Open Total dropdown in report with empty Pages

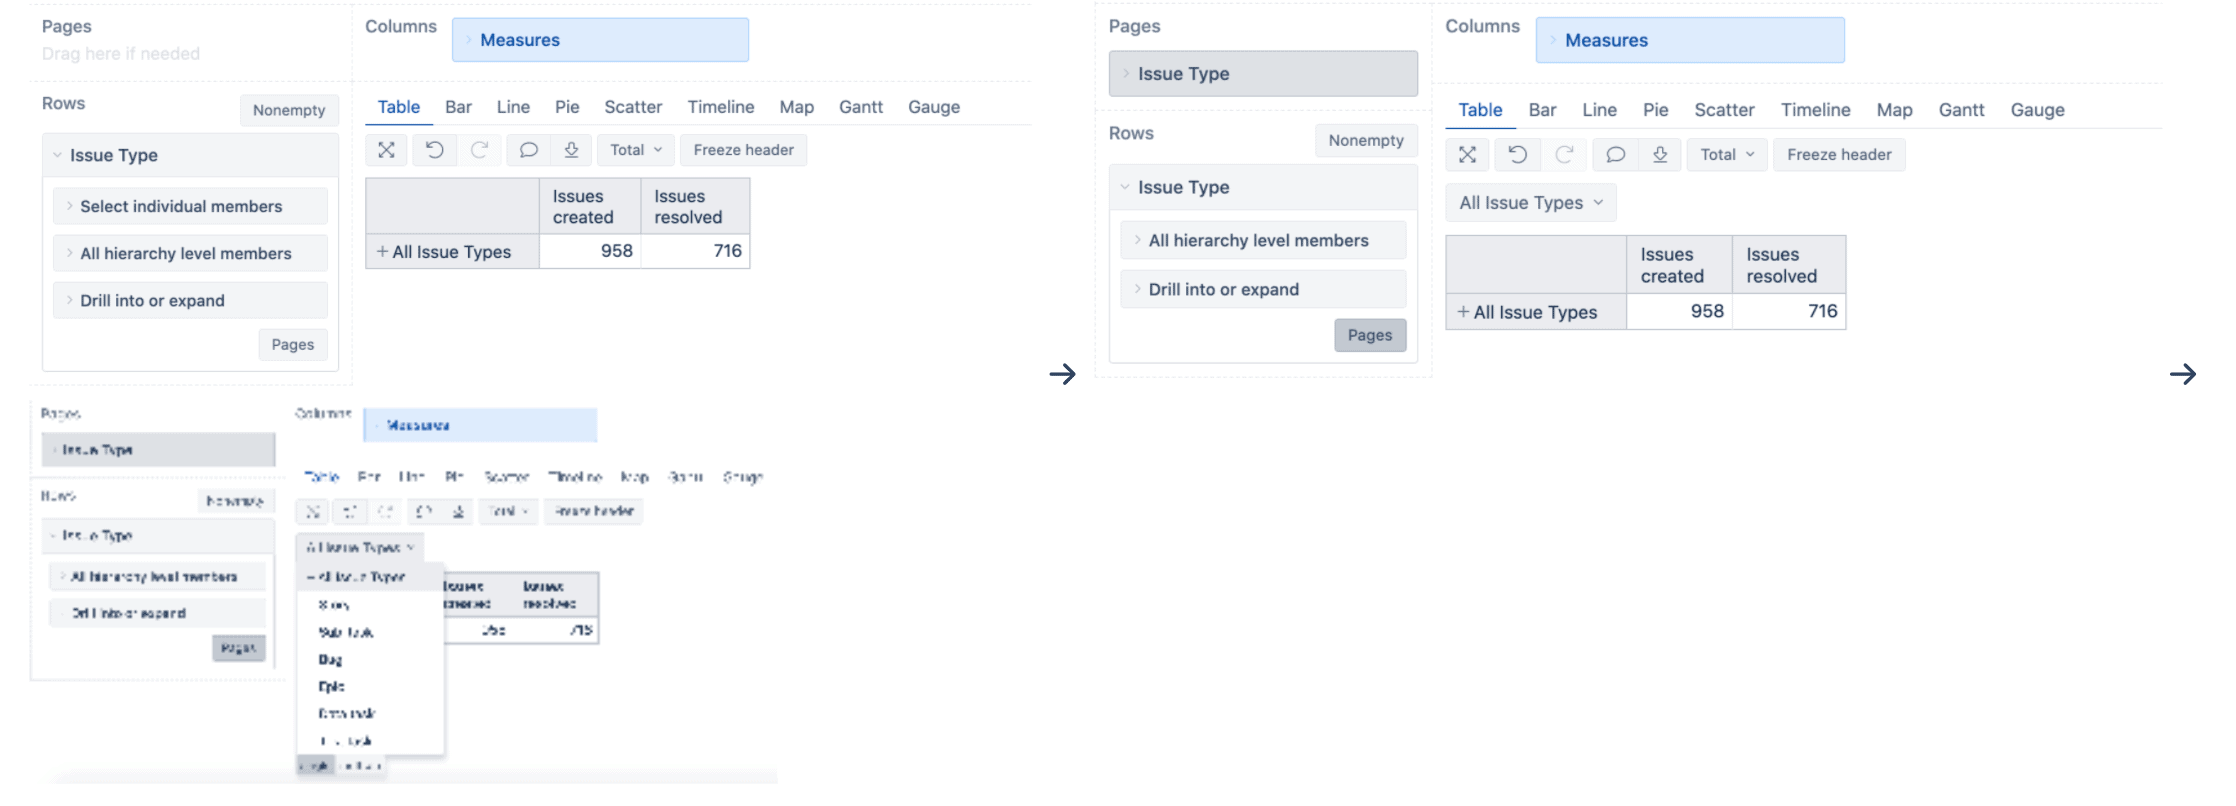(636, 150)
